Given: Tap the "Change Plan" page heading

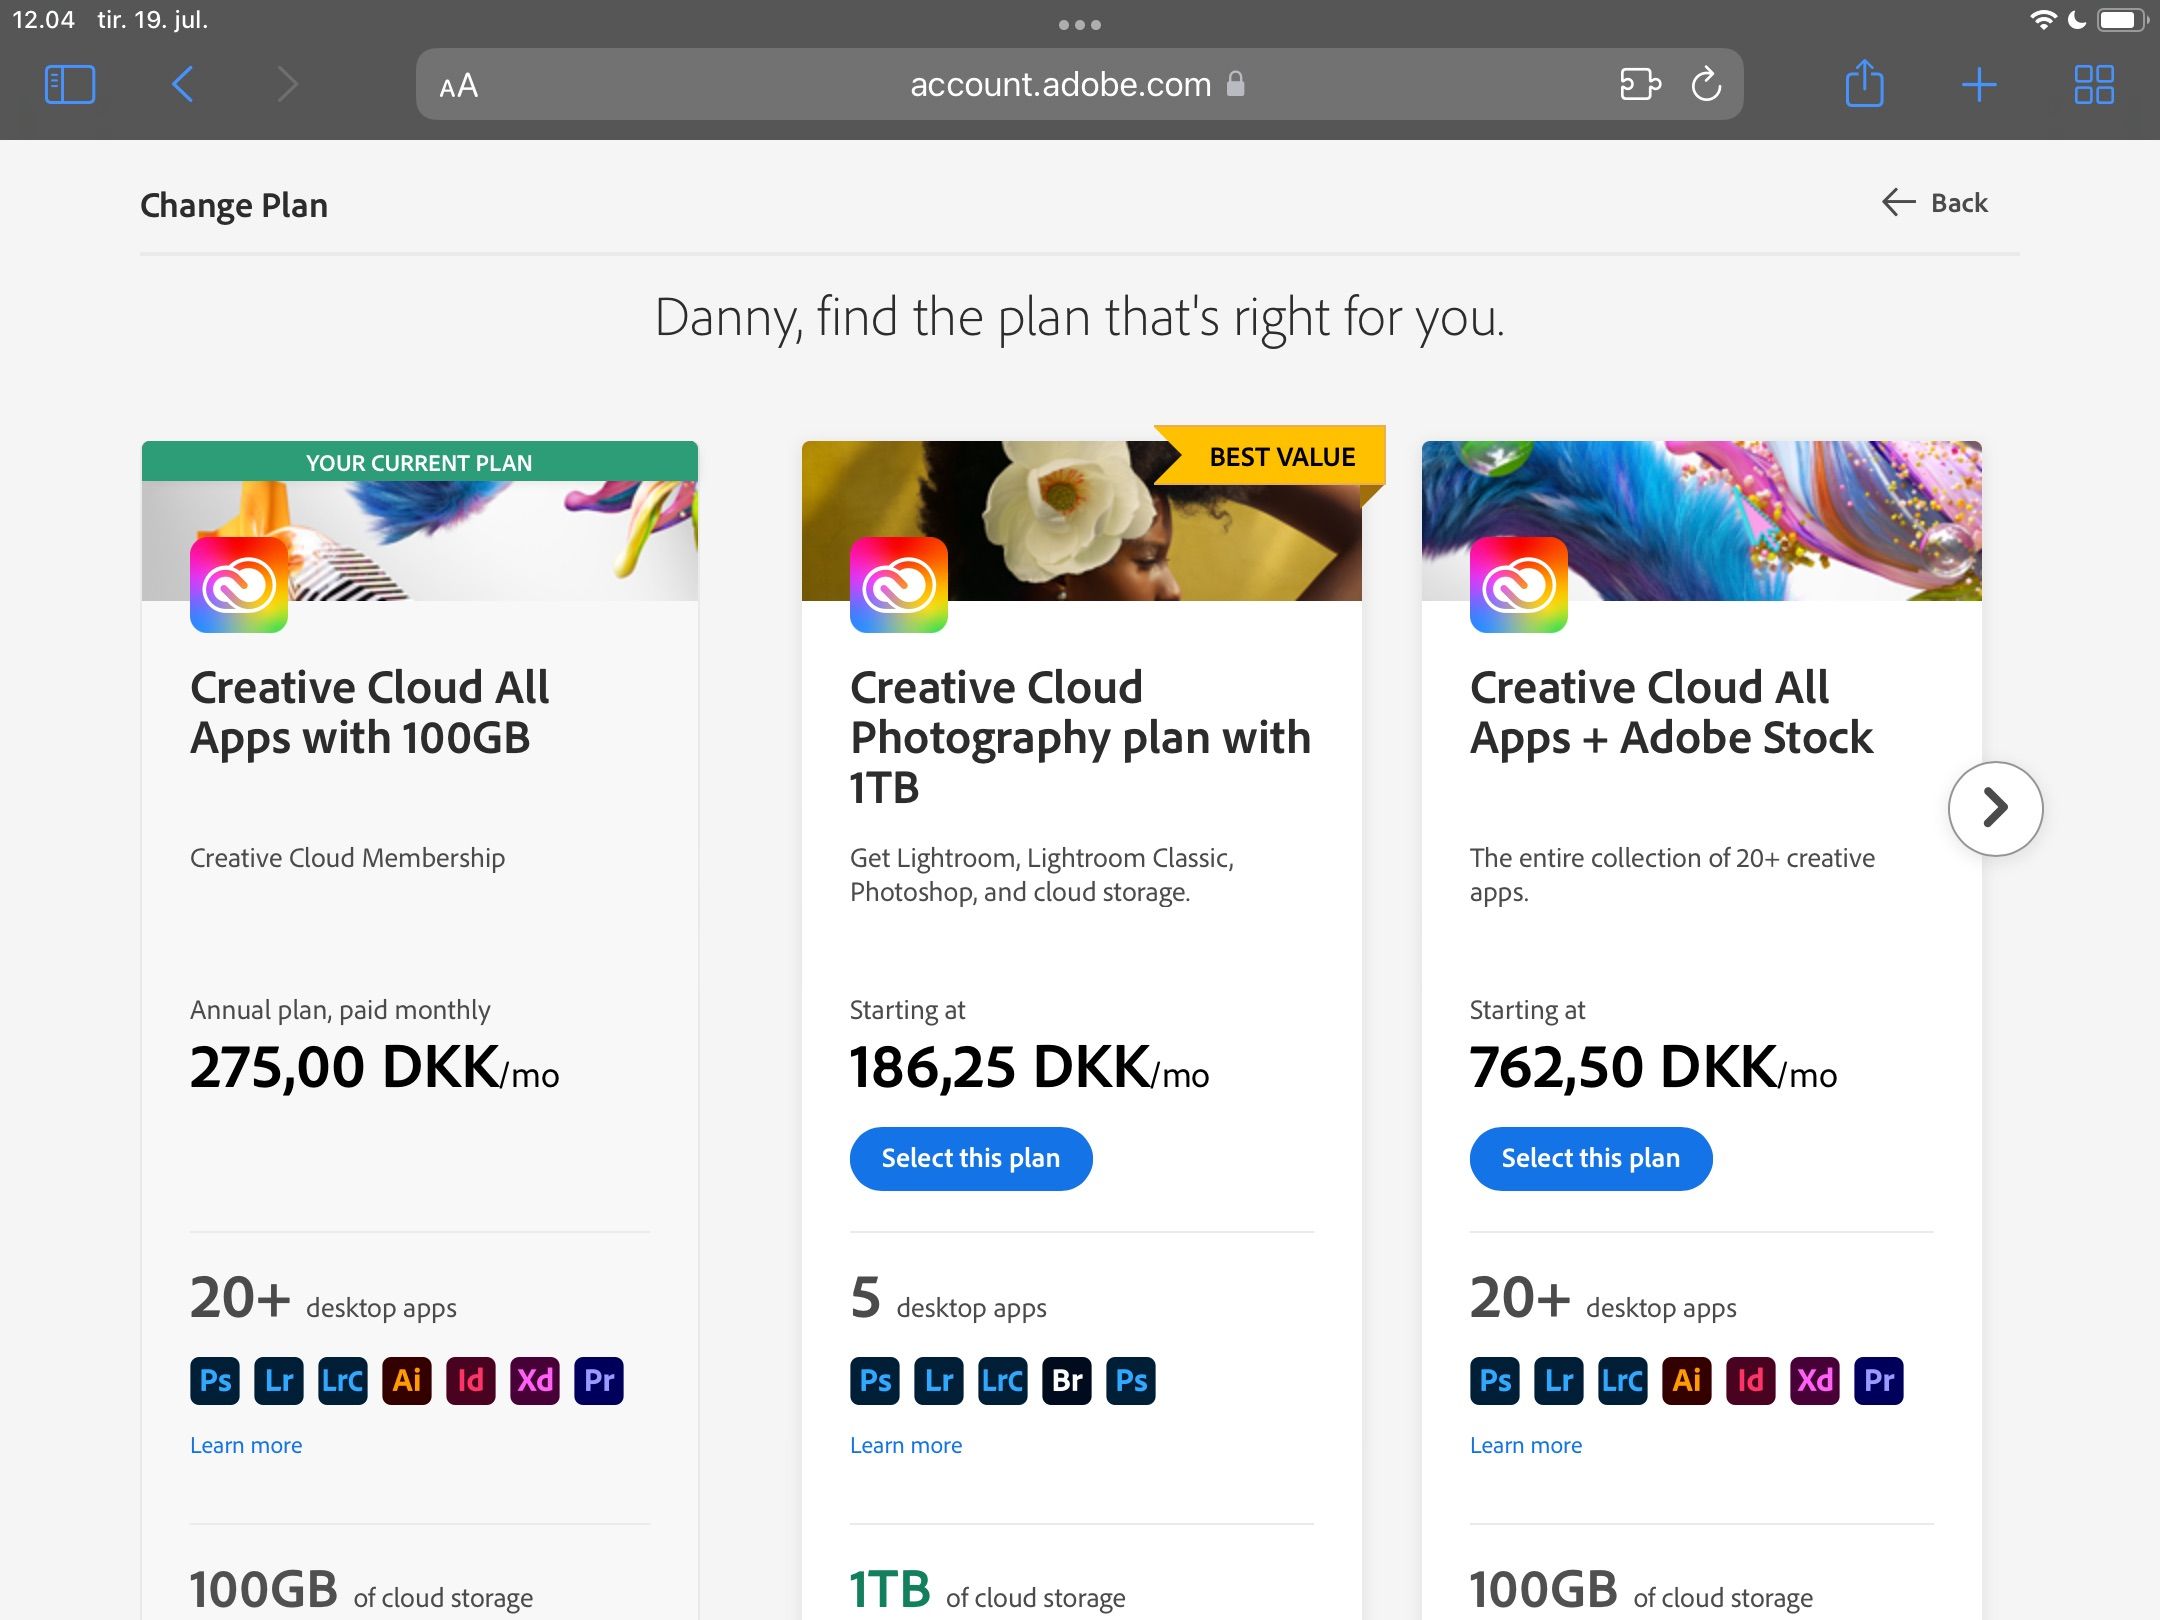Looking at the screenshot, I should coord(234,205).
